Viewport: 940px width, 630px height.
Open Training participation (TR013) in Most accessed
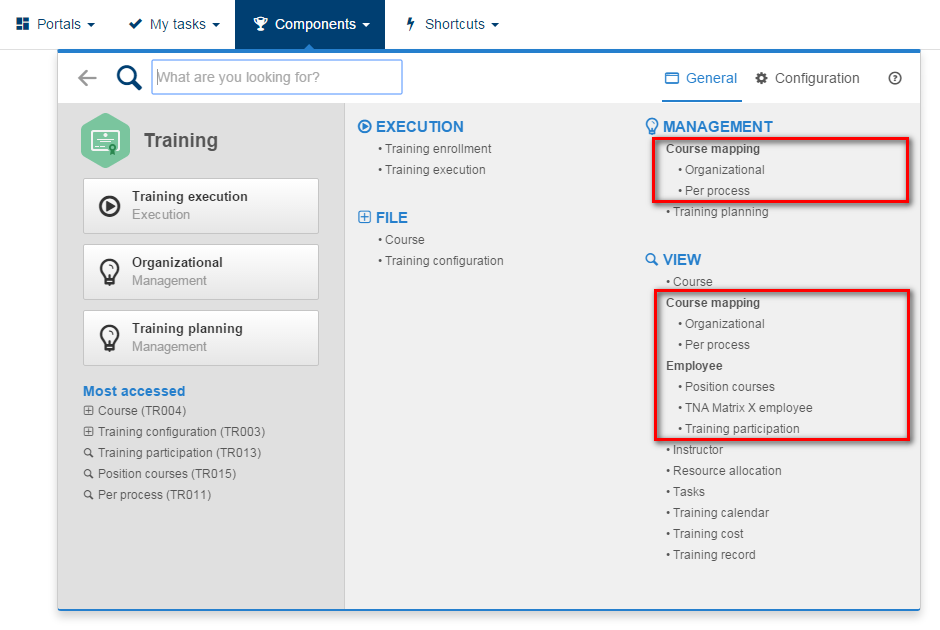coord(179,453)
